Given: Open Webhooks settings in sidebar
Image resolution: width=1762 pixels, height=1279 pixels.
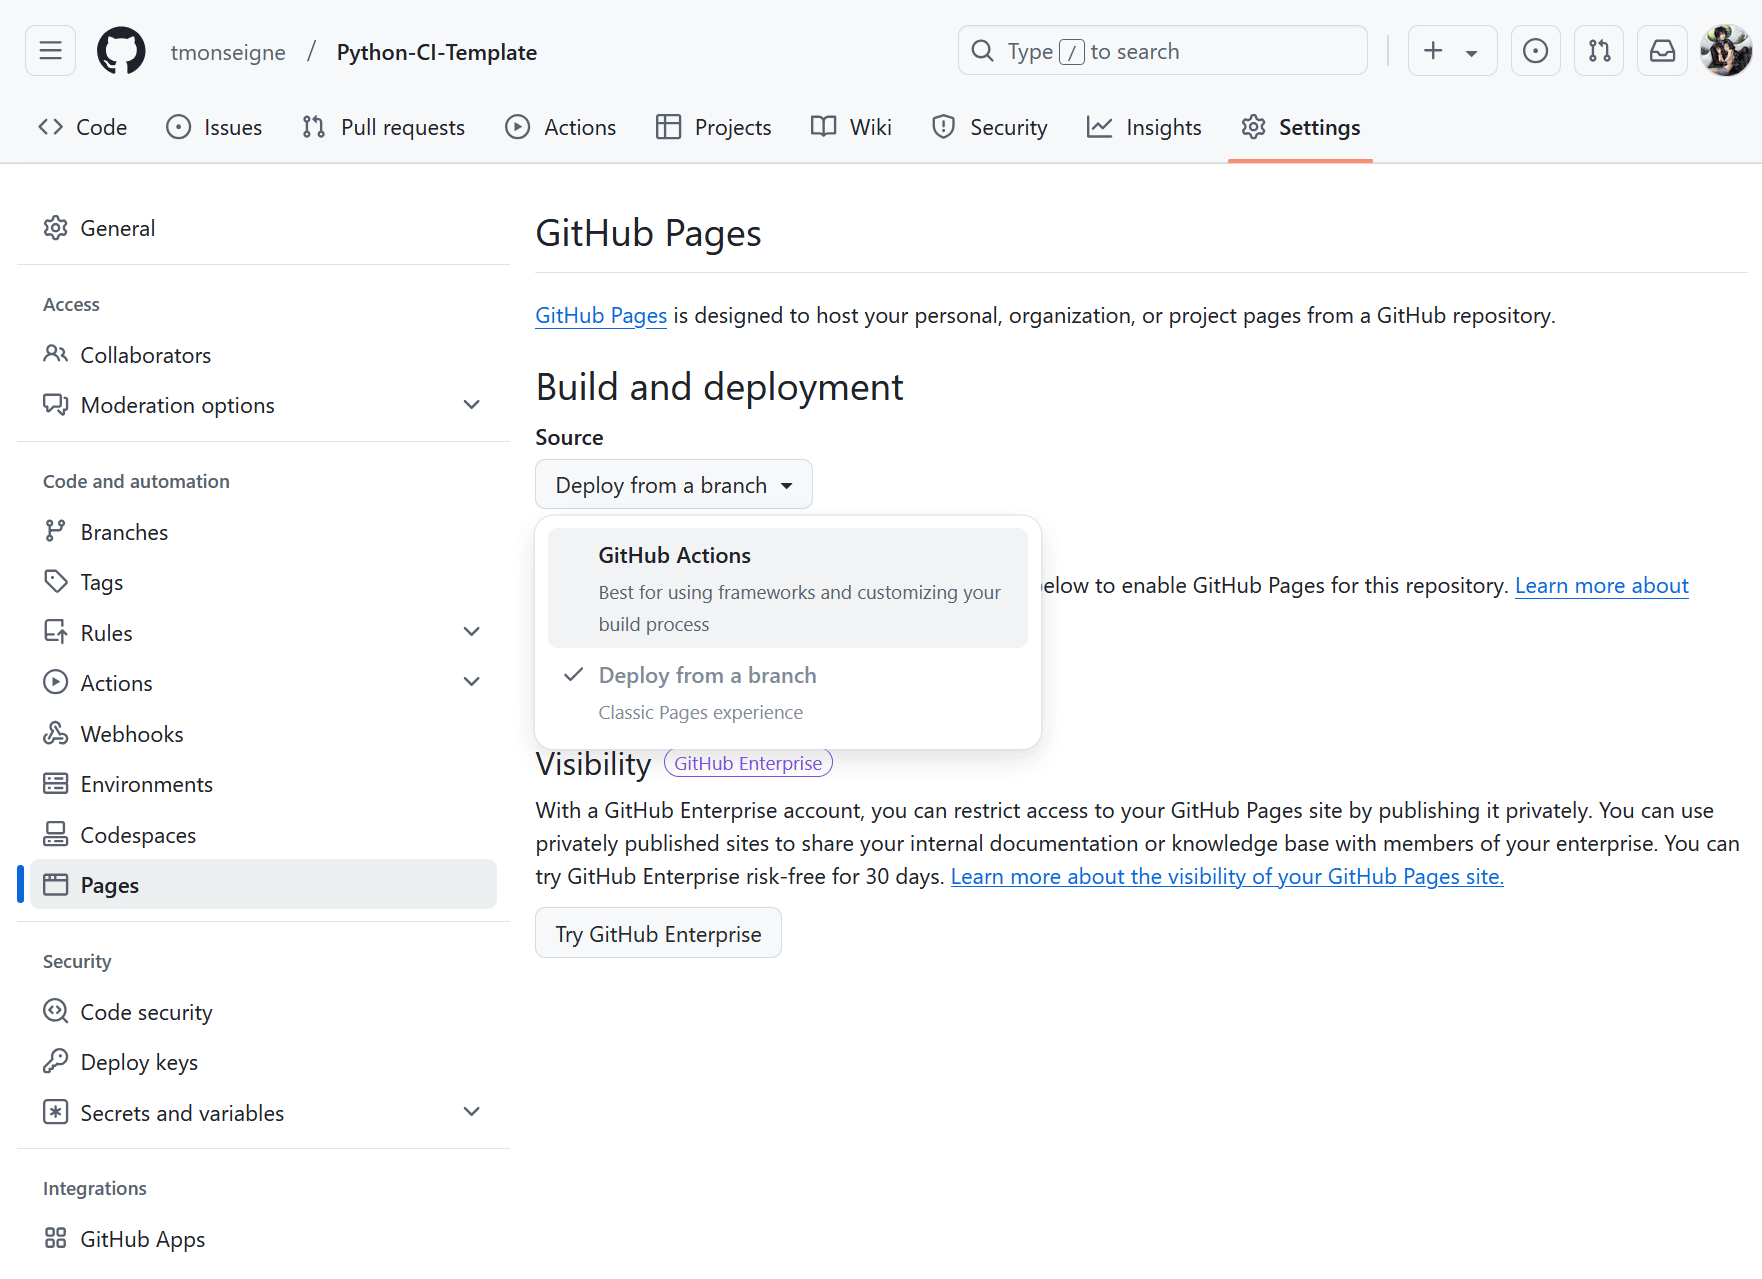Looking at the screenshot, I should coord(132,734).
